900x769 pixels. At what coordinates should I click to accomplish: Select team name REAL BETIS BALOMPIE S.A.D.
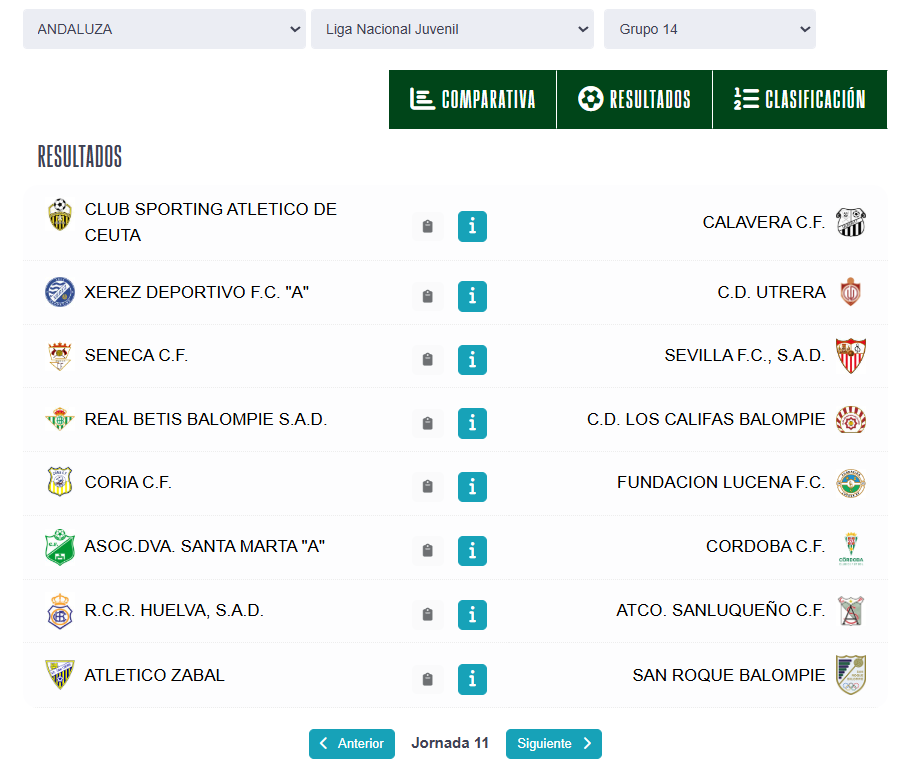point(206,419)
